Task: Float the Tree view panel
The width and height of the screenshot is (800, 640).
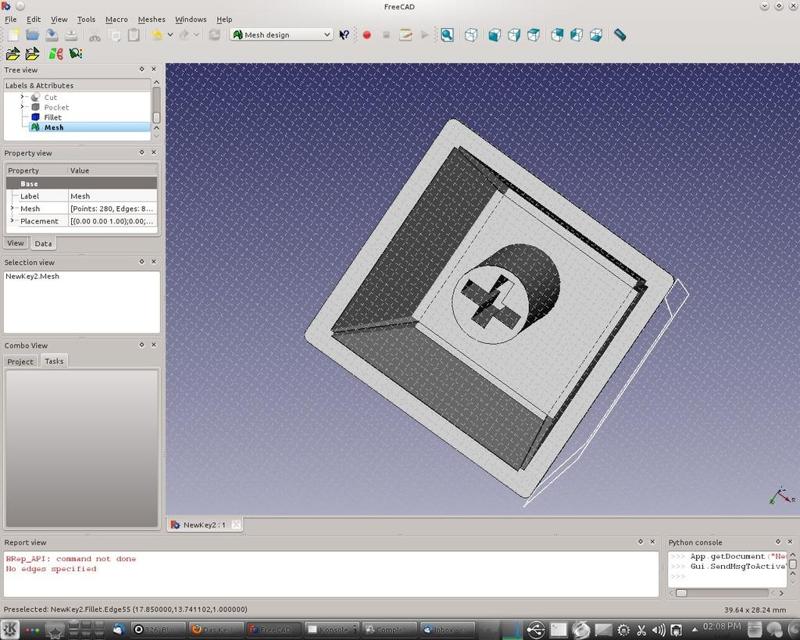Action: 142,70
